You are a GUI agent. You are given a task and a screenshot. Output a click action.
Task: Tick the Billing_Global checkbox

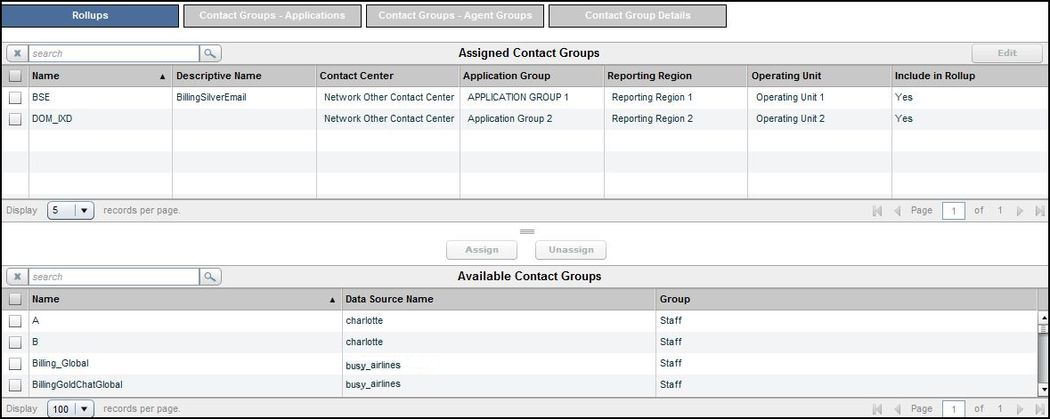coord(15,363)
